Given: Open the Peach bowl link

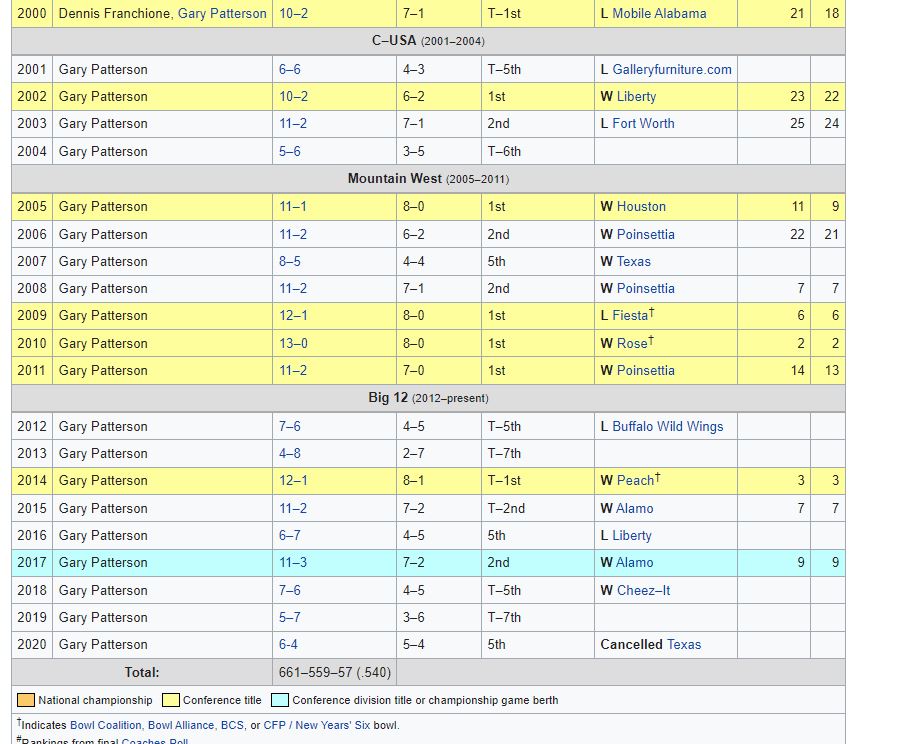Looking at the screenshot, I should click(x=636, y=480).
